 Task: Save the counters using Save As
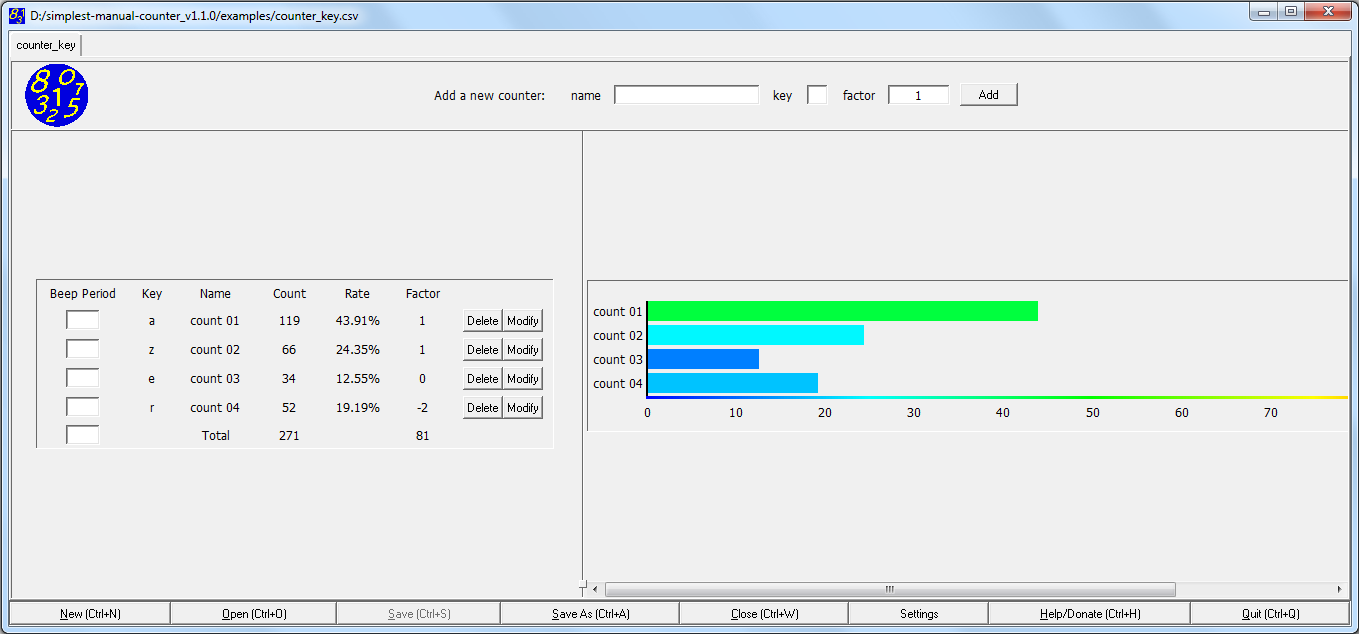590,612
